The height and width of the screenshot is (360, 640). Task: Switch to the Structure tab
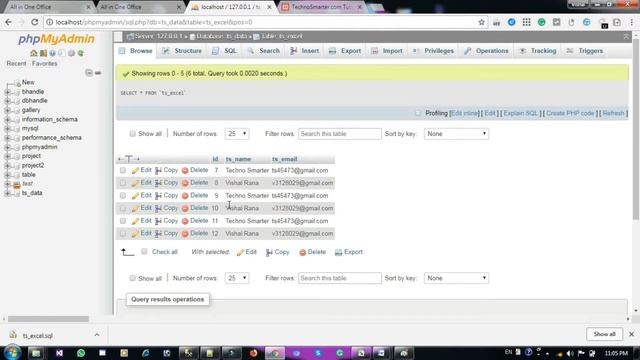[182, 51]
